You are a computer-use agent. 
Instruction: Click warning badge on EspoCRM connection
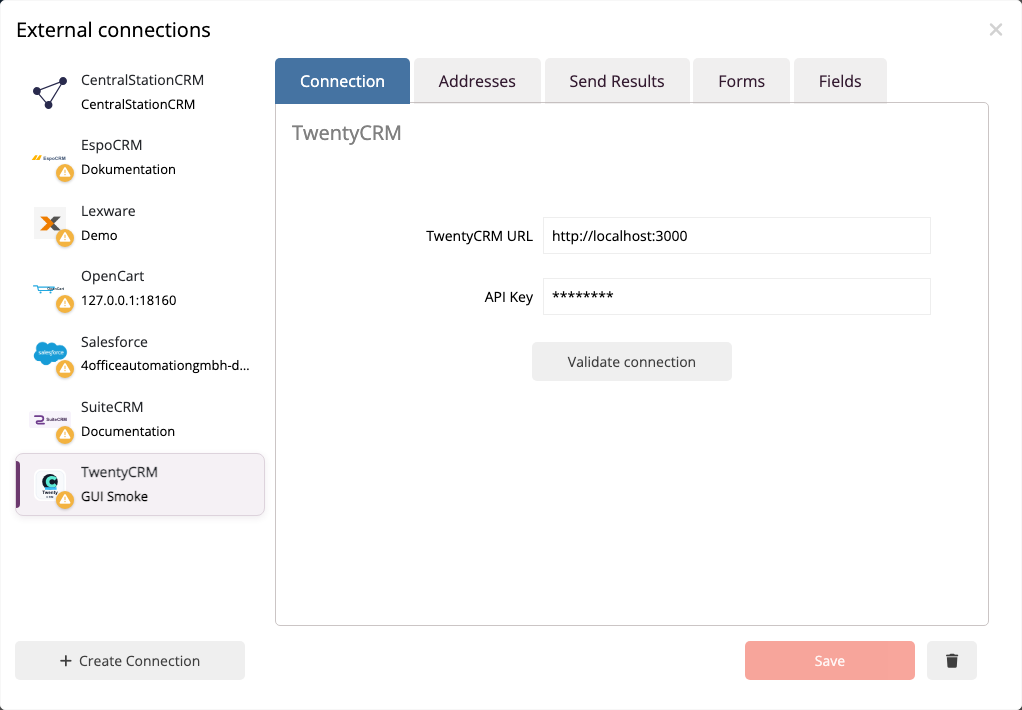pos(65,173)
